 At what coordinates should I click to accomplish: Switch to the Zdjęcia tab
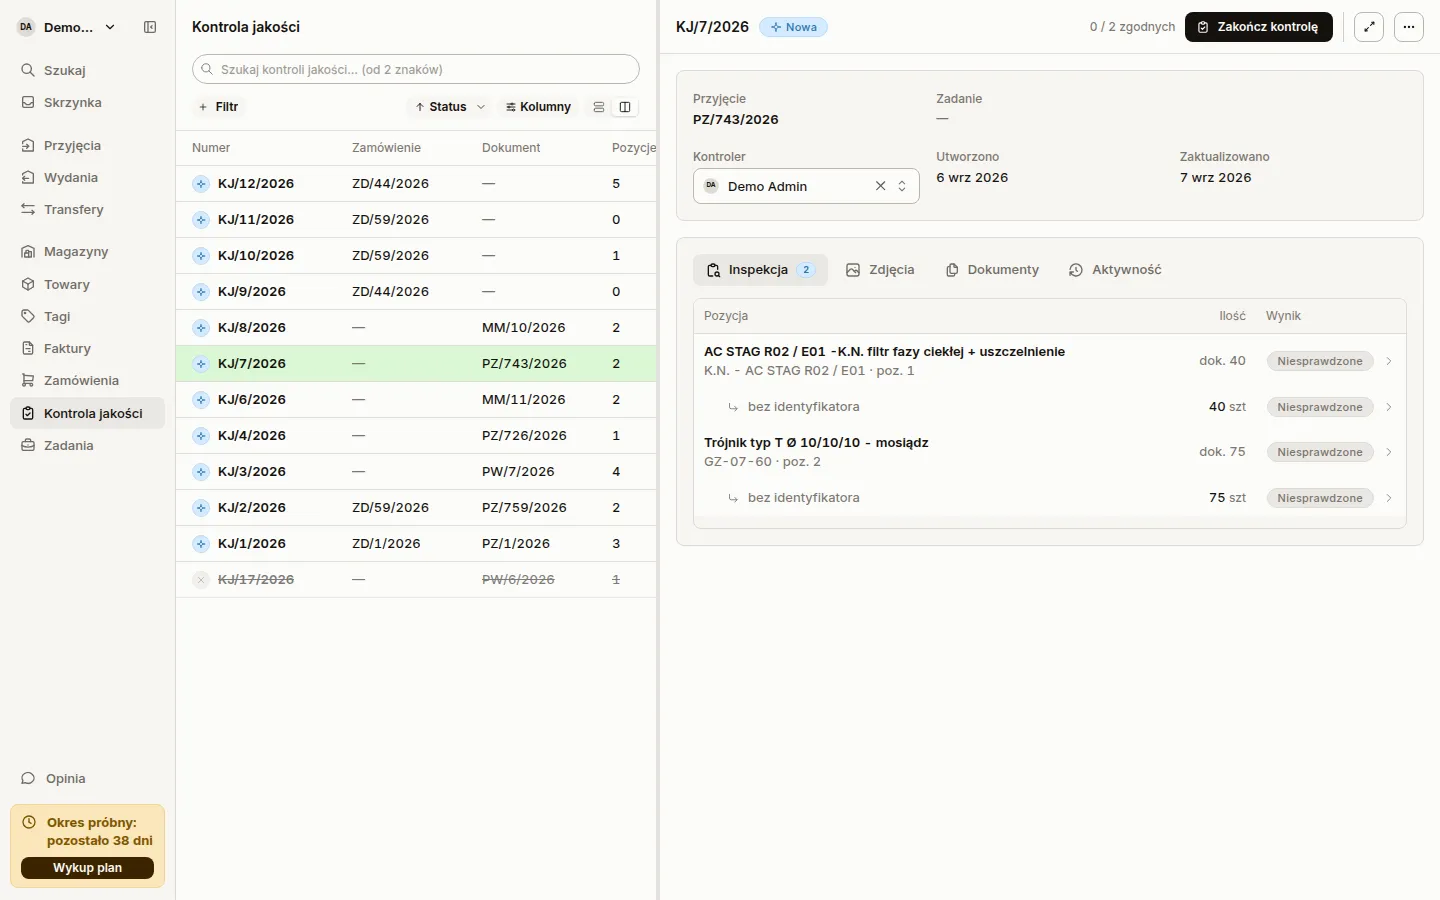pos(880,270)
